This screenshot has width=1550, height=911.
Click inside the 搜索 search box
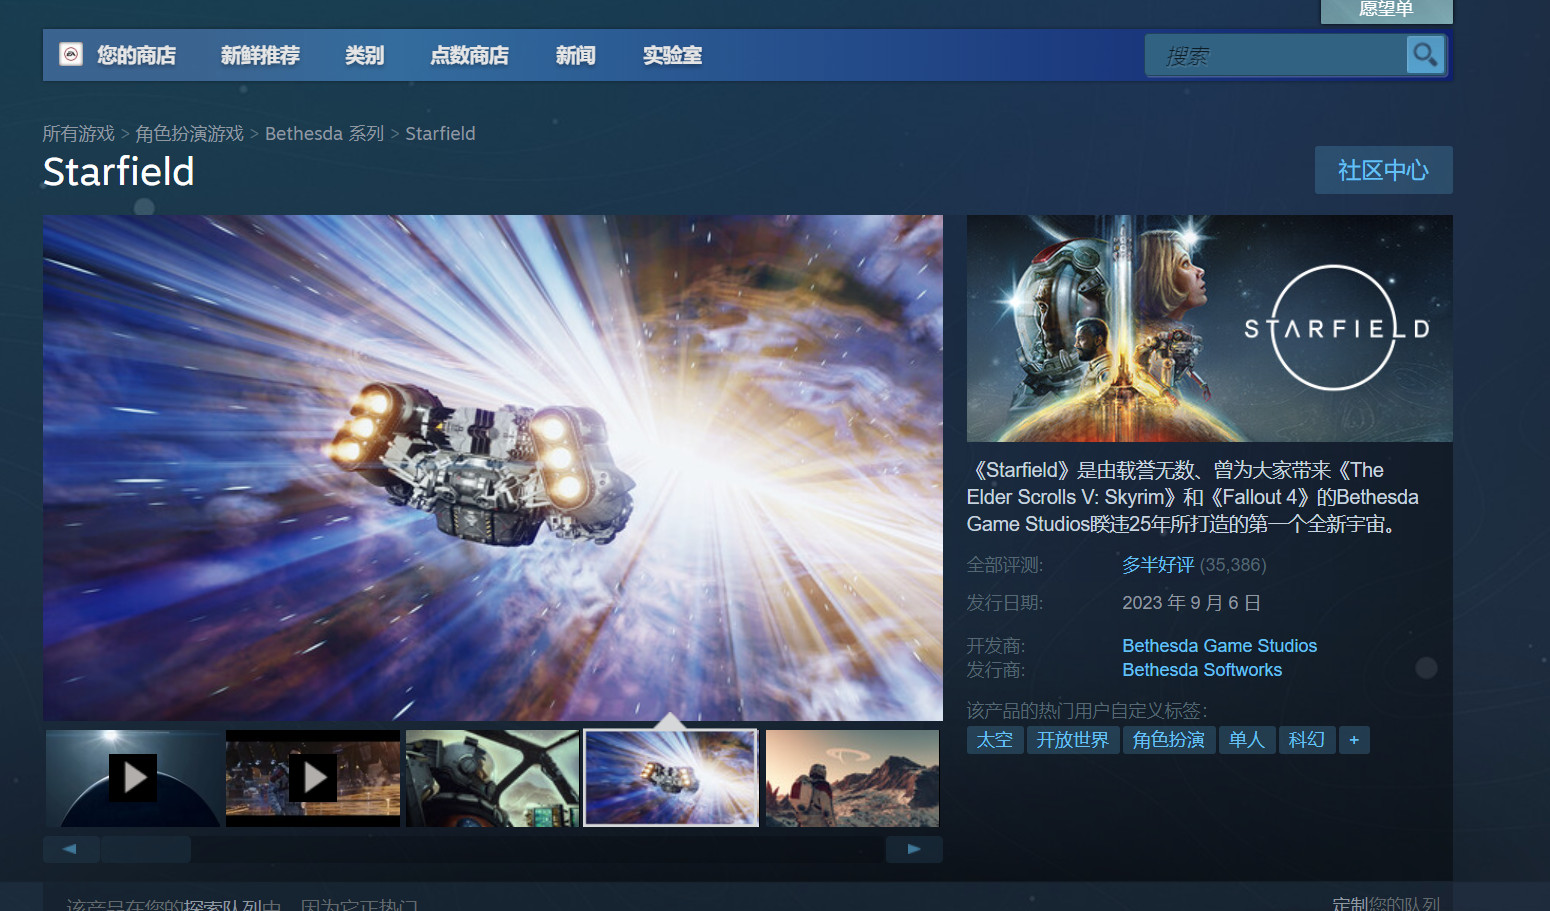coord(1280,55)
